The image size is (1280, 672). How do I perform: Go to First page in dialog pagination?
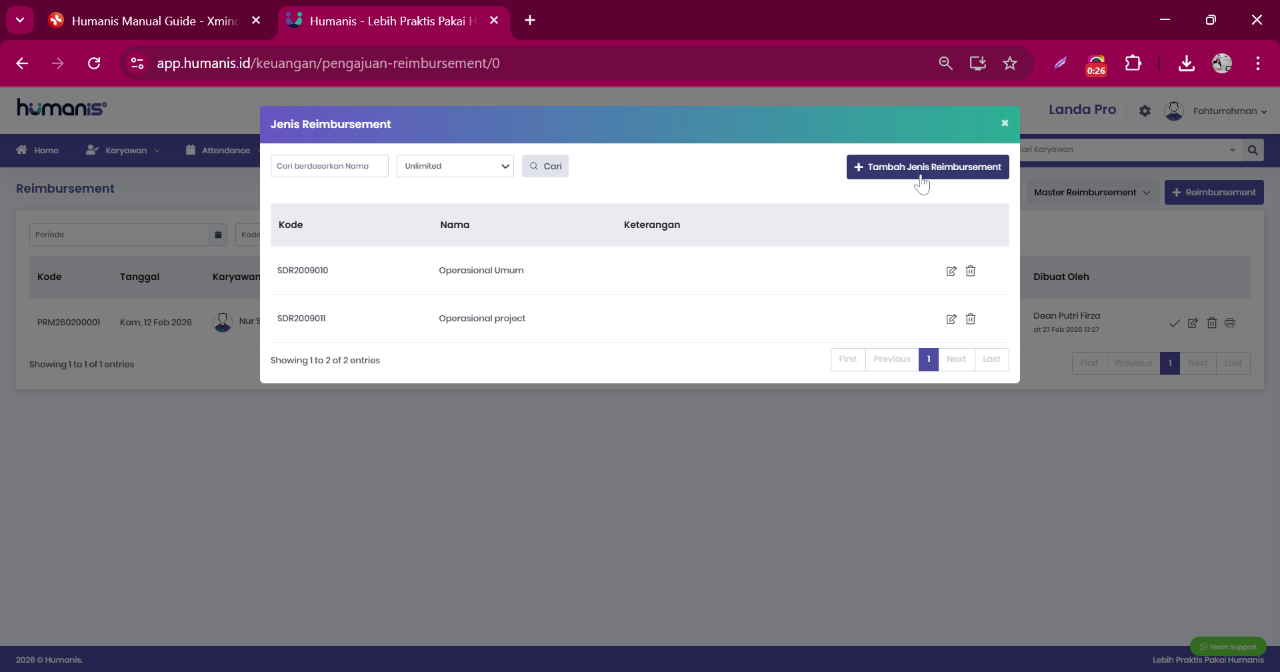point(848,359)
